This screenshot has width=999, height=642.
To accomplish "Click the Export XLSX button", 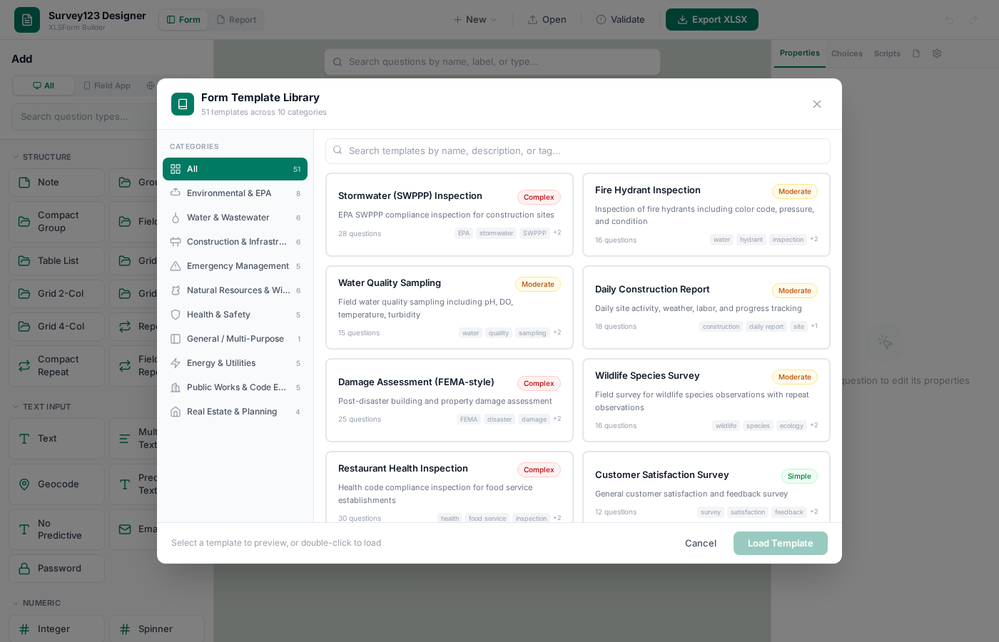I will click(712, 20).
